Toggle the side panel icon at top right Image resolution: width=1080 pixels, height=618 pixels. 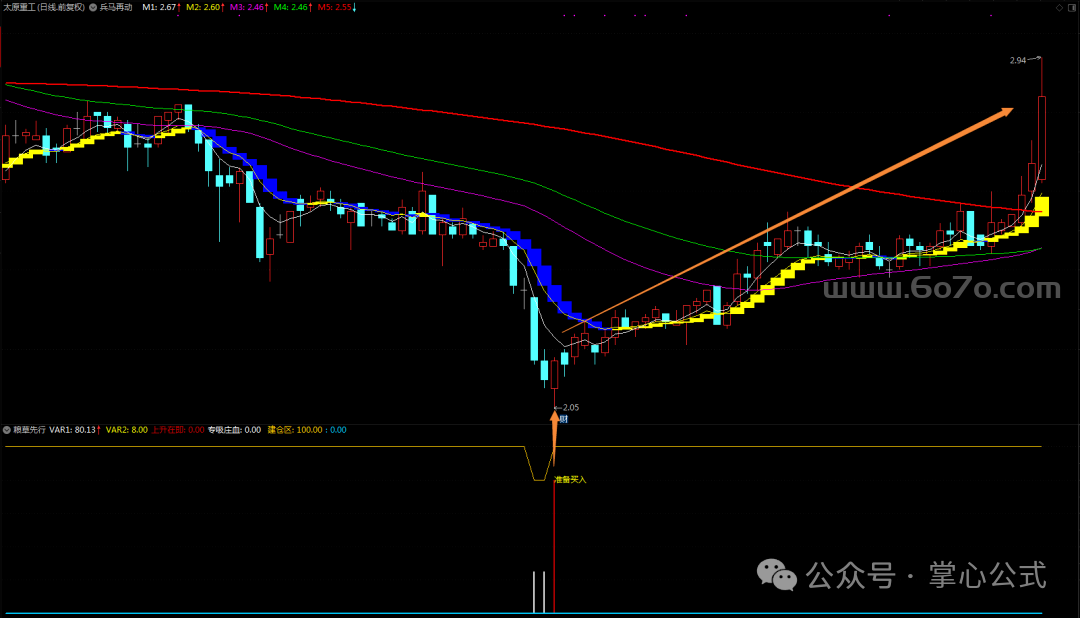pos(1072,7)
